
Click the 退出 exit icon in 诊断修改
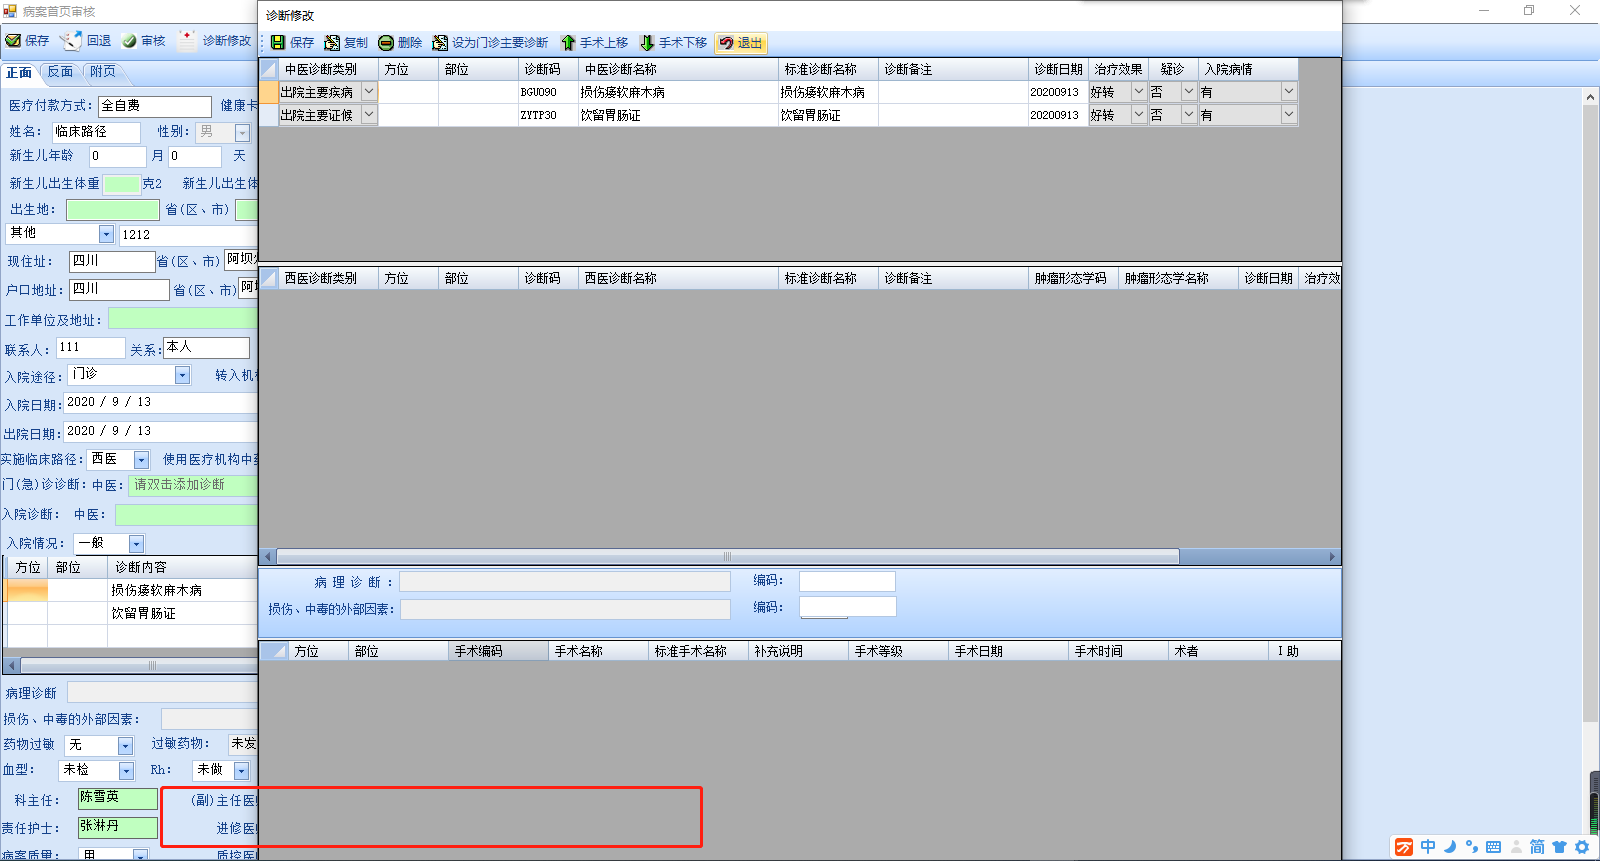coord(726,43)
